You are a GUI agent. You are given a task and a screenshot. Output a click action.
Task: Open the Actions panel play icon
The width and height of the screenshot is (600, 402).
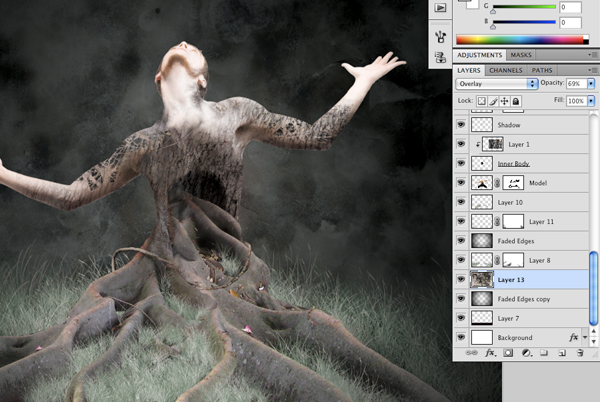point(440,8)
